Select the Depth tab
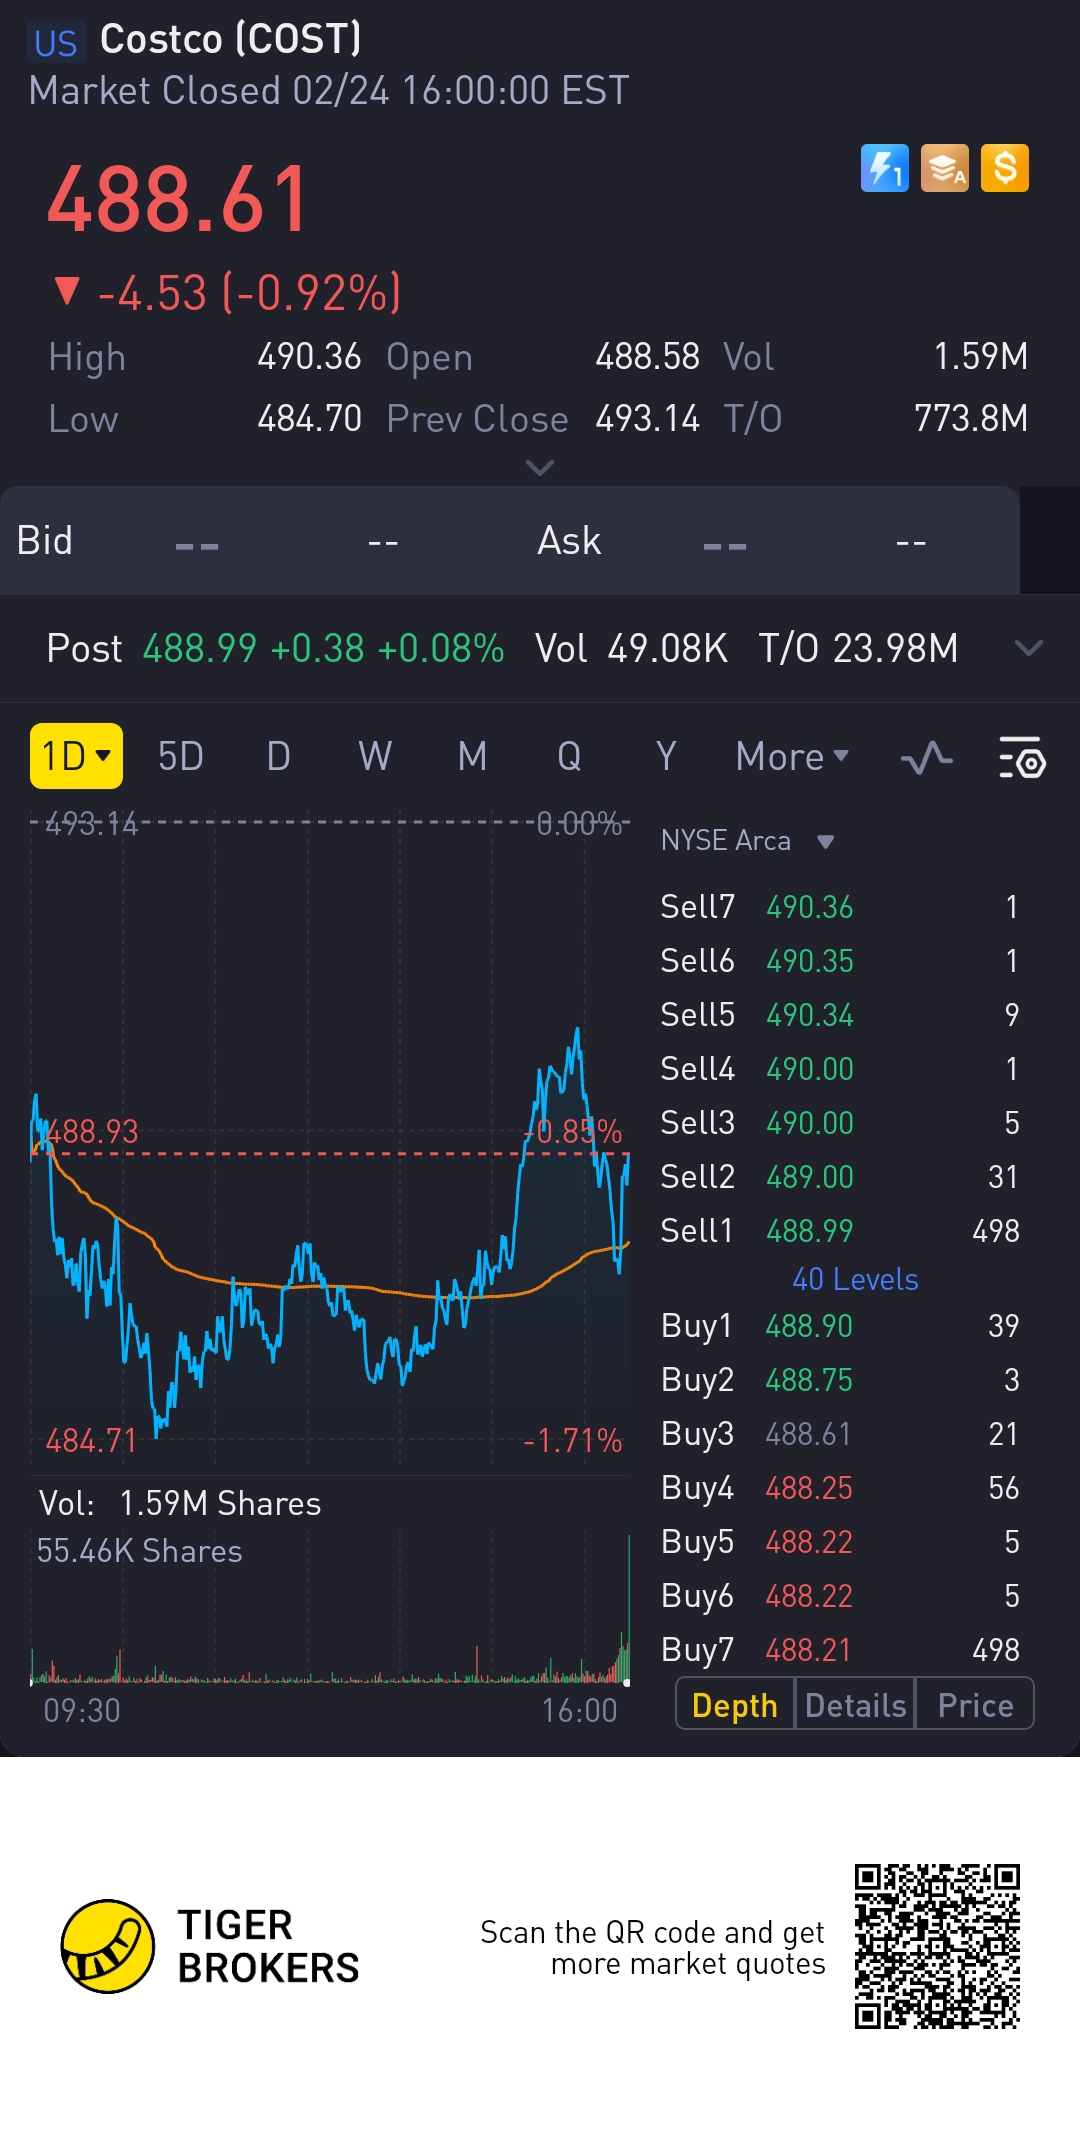 735,1705
